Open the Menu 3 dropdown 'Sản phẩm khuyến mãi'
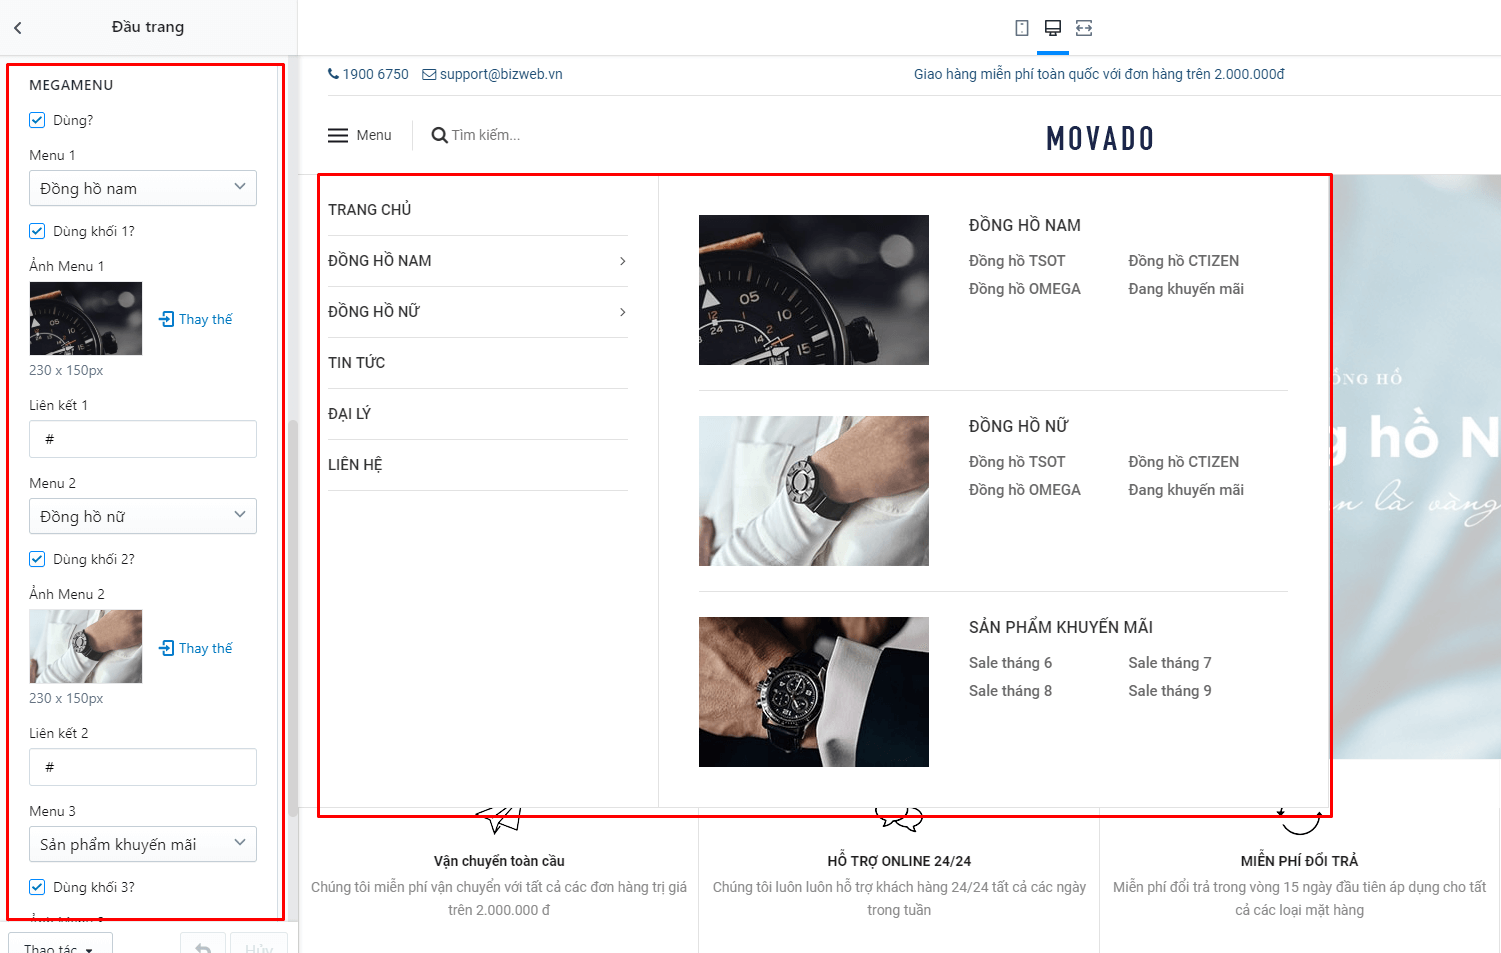 143,844
